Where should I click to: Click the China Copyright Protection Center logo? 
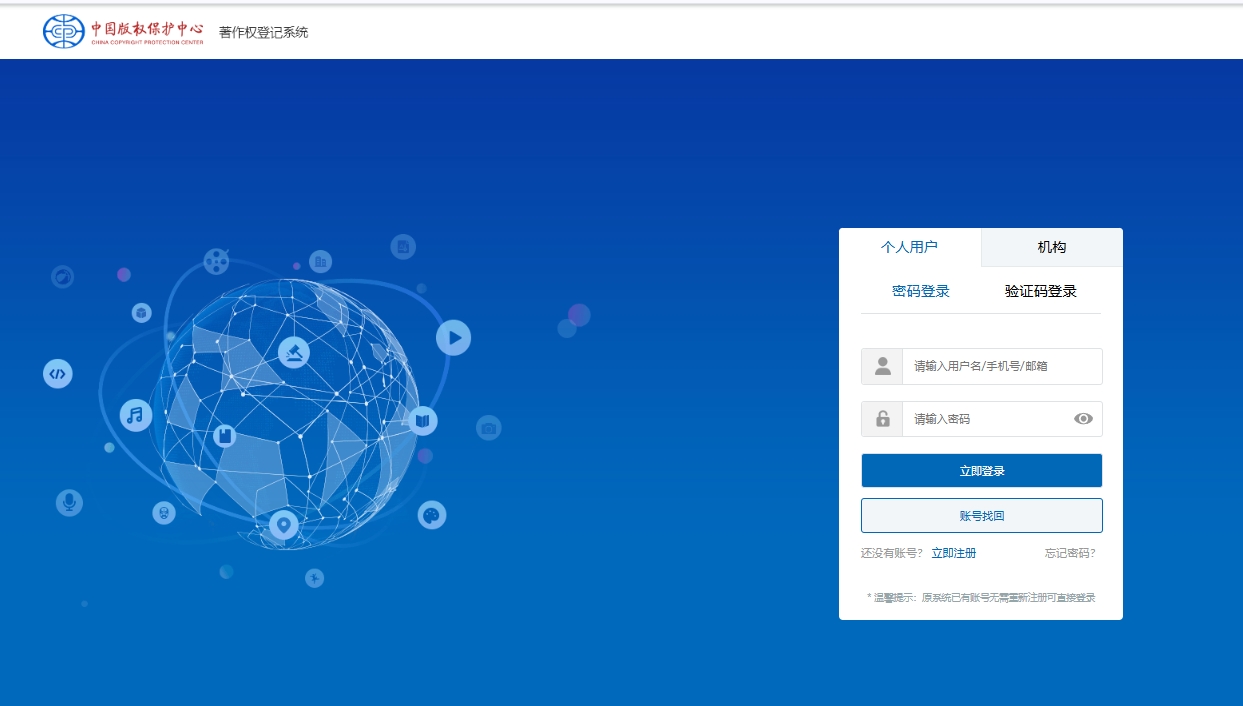[123, 31]
